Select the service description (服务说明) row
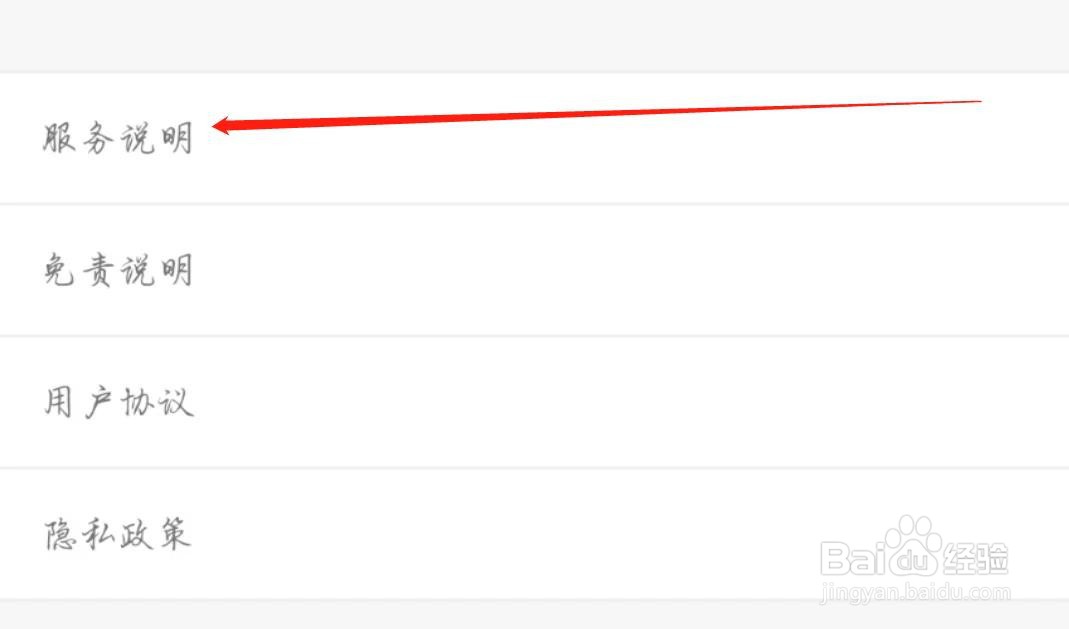Image resolution: width=1069 pixels, height=629 pixels. click(x=534, y=138)
